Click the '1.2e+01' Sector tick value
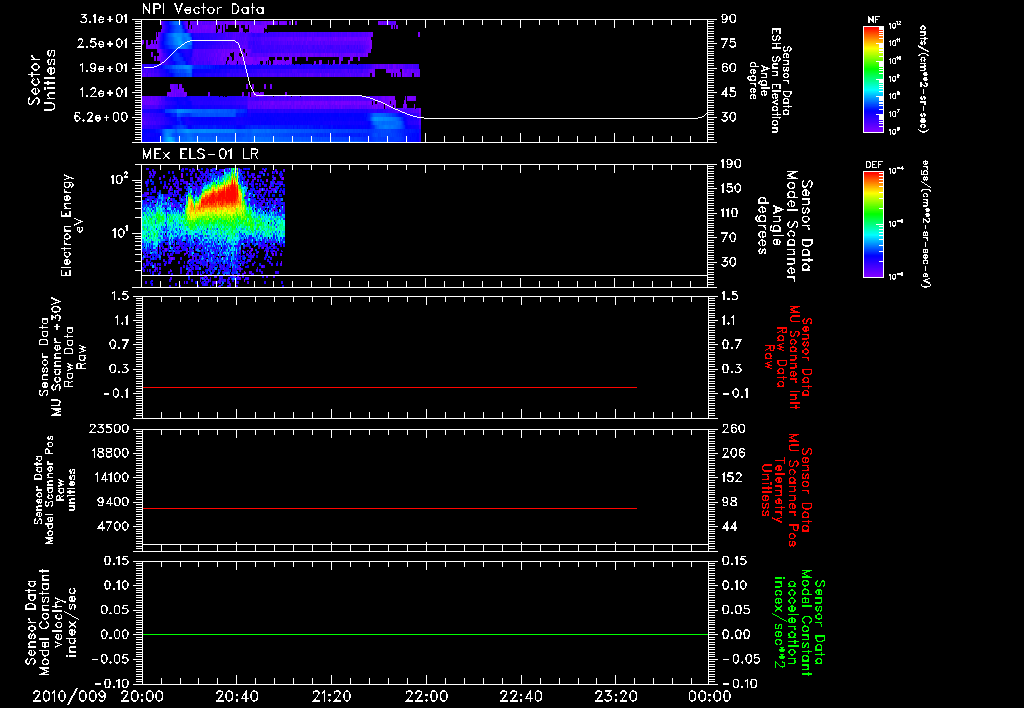1024x708 pixels. [x=105, y=93]
